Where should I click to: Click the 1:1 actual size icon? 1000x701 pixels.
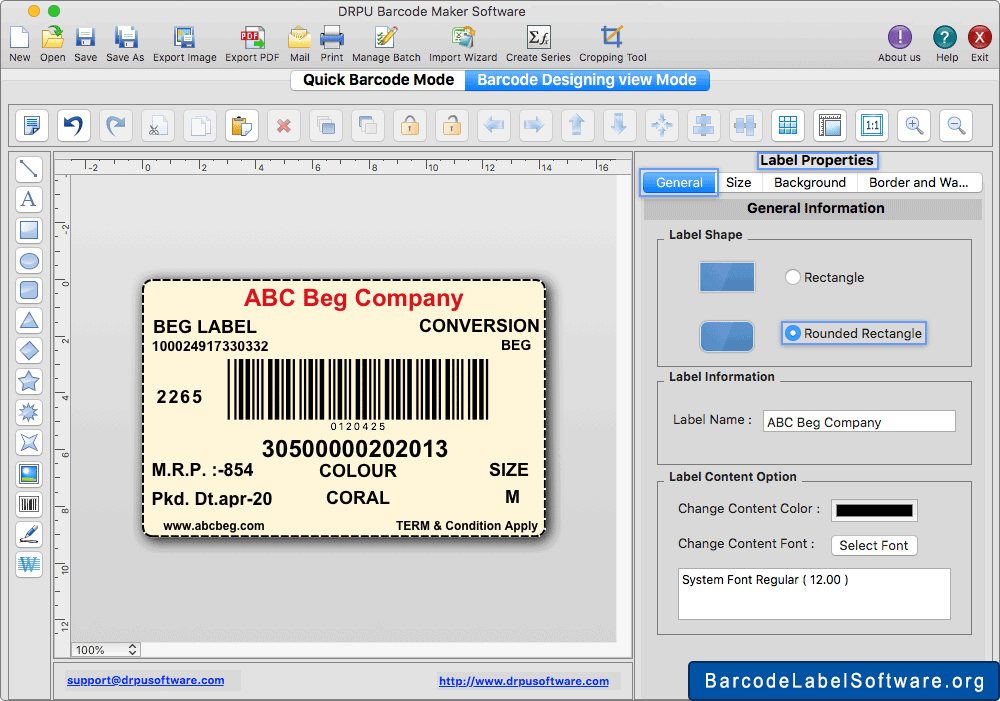872,125
